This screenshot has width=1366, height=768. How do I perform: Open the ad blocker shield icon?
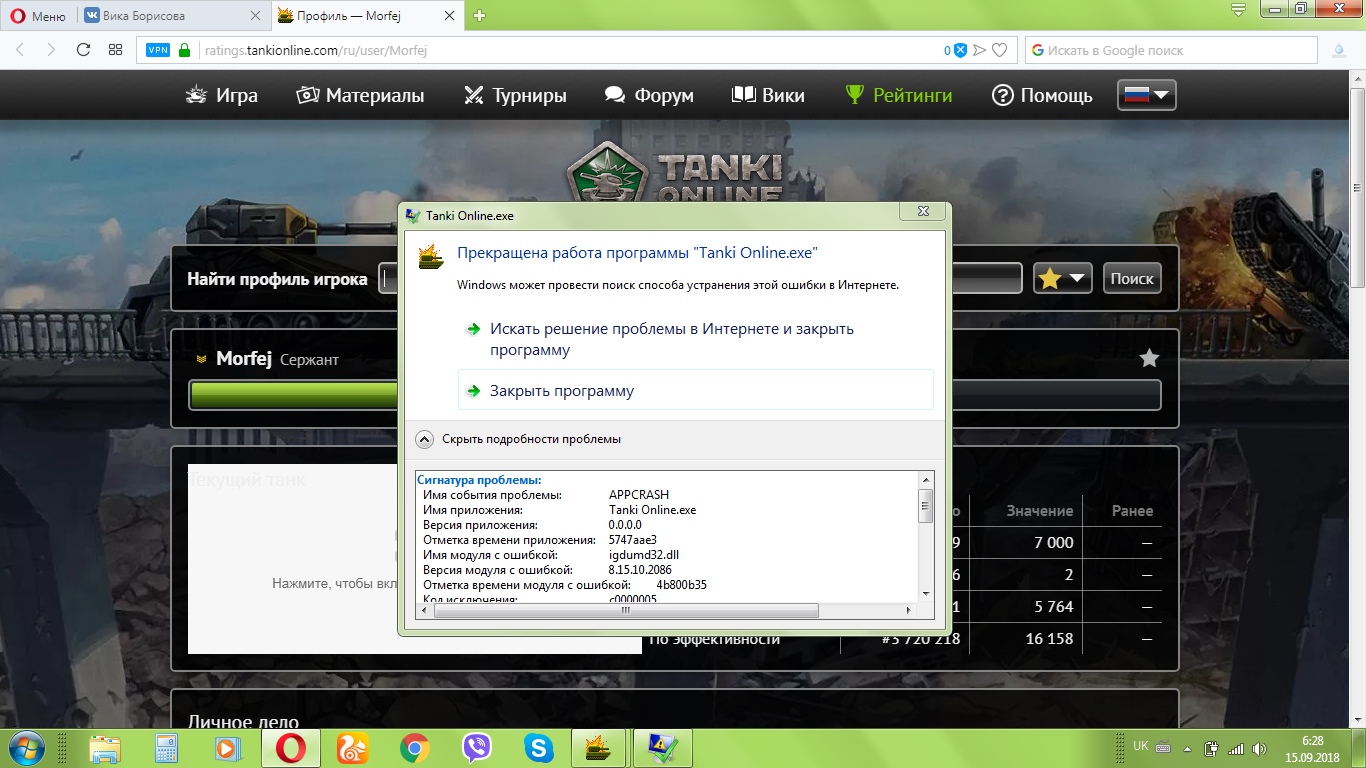point(959,50)
